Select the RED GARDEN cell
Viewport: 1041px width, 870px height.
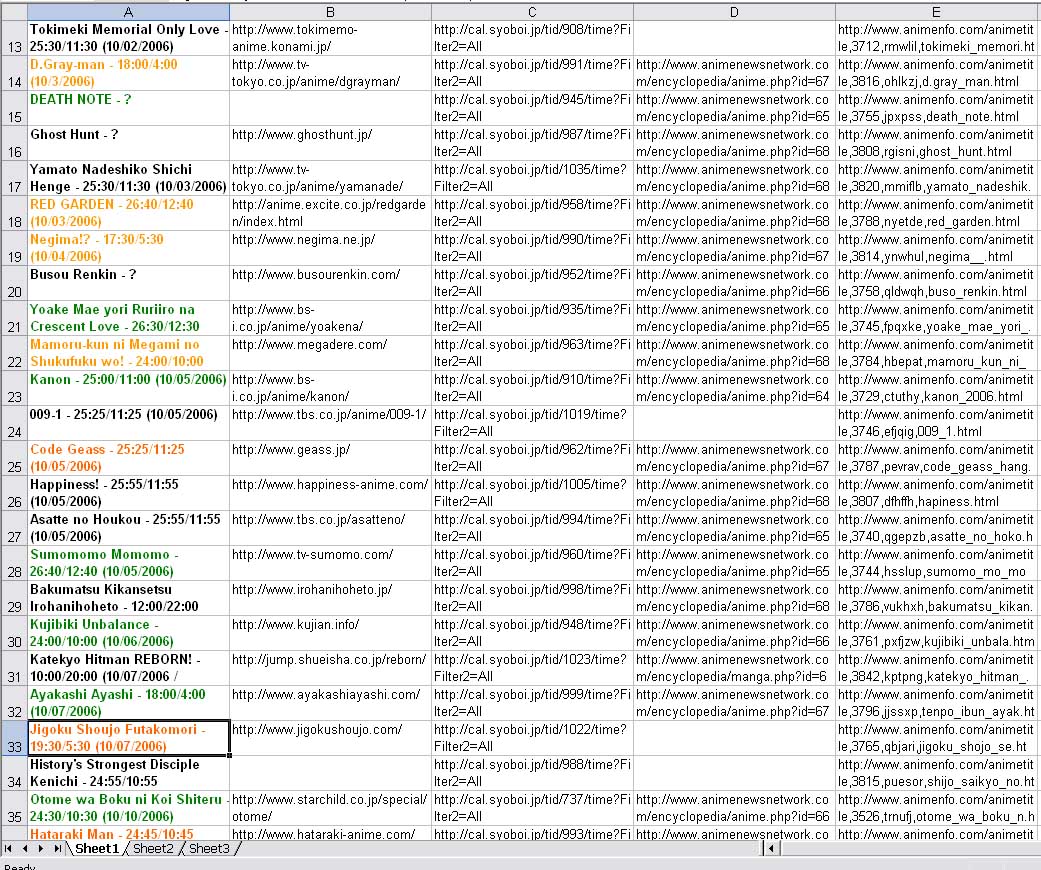coord(128,213)
